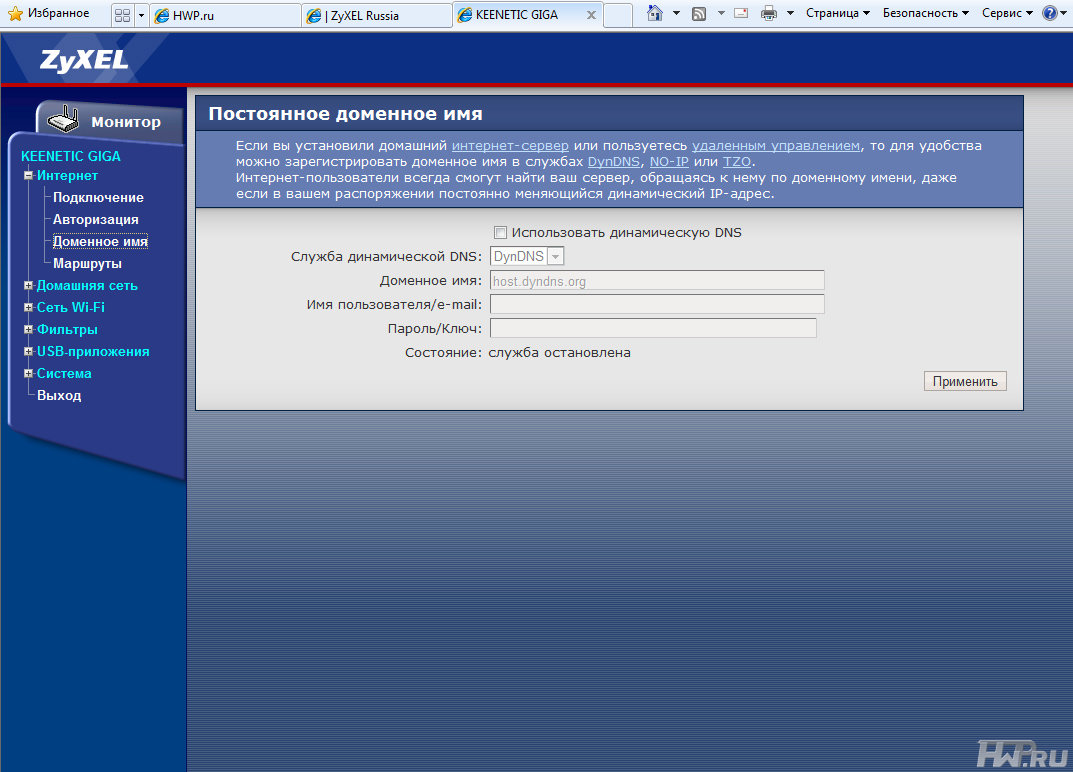
Task: Open a new blank browser tab
Action: [x=618, y=14]
